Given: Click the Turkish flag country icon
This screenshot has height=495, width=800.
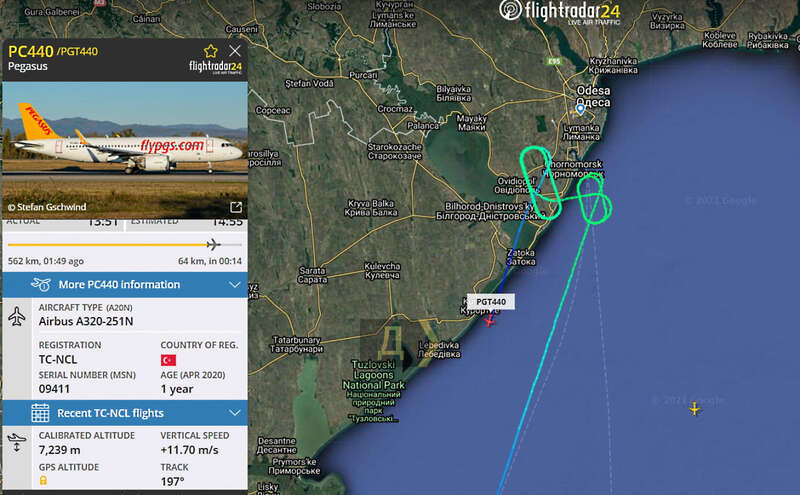Looking at the screenshot, I should point(168,360).
